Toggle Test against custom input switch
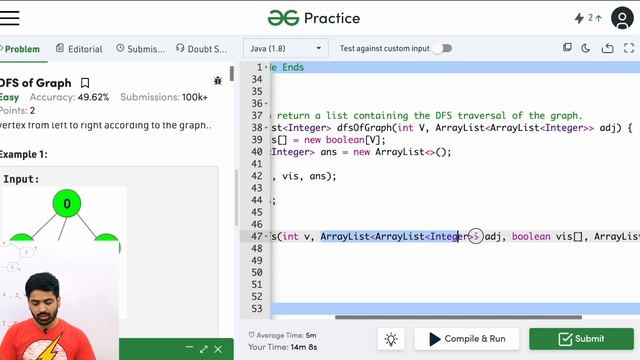Screen dimensions: 640x360 click(442, 49)
